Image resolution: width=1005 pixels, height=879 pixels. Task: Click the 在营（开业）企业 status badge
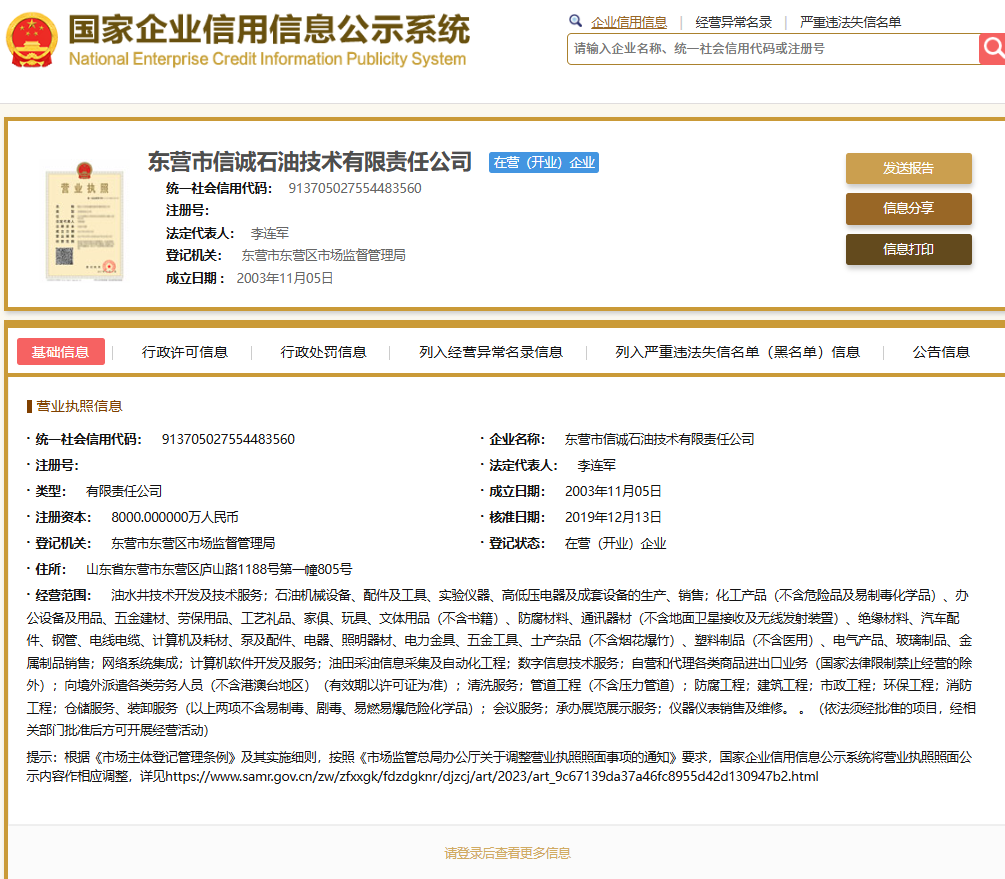tap(544, 162)
